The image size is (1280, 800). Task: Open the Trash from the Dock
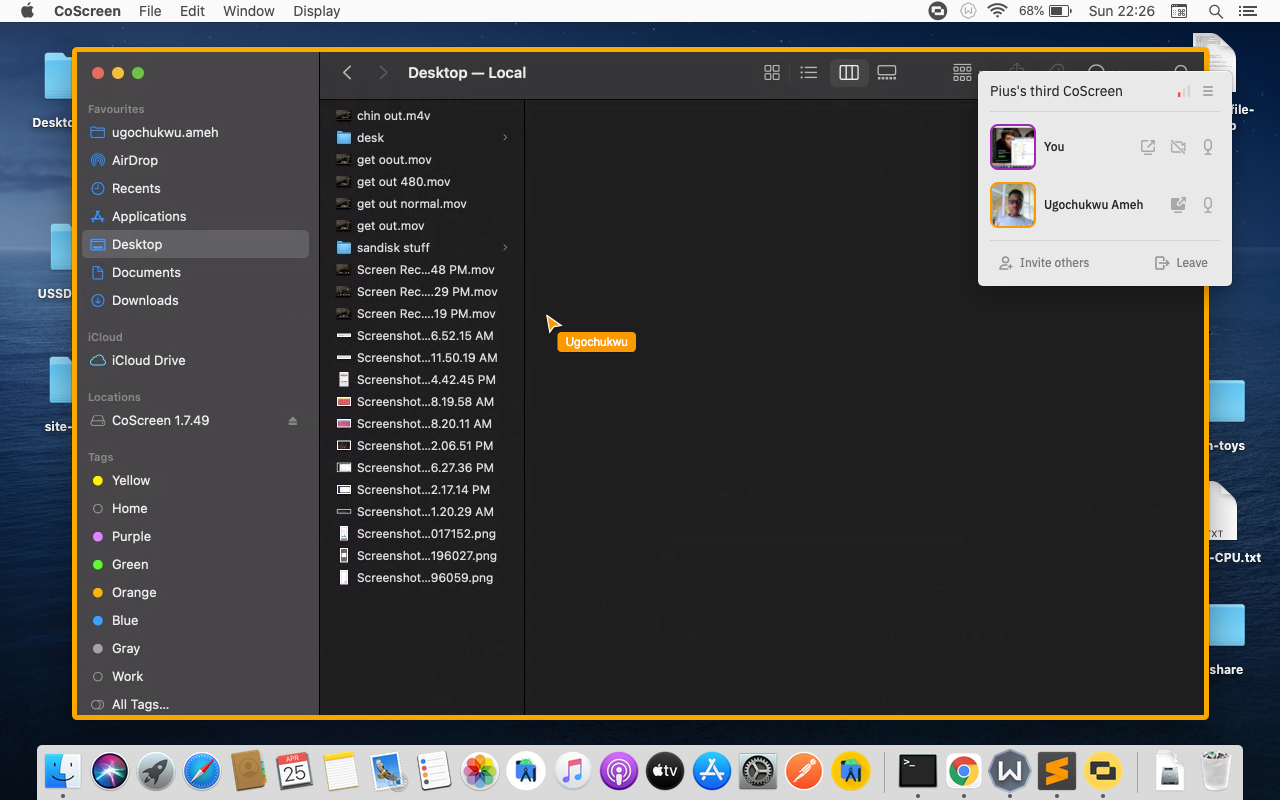pyautogui.click(x=1216, y=771)
